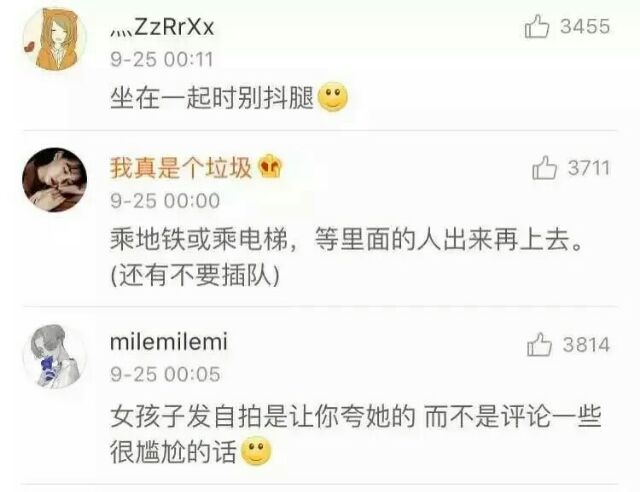Screen dimensions: 640x492
Task: Click the crown badge beside 我真是个垃圾
Action: coord(270,168)
